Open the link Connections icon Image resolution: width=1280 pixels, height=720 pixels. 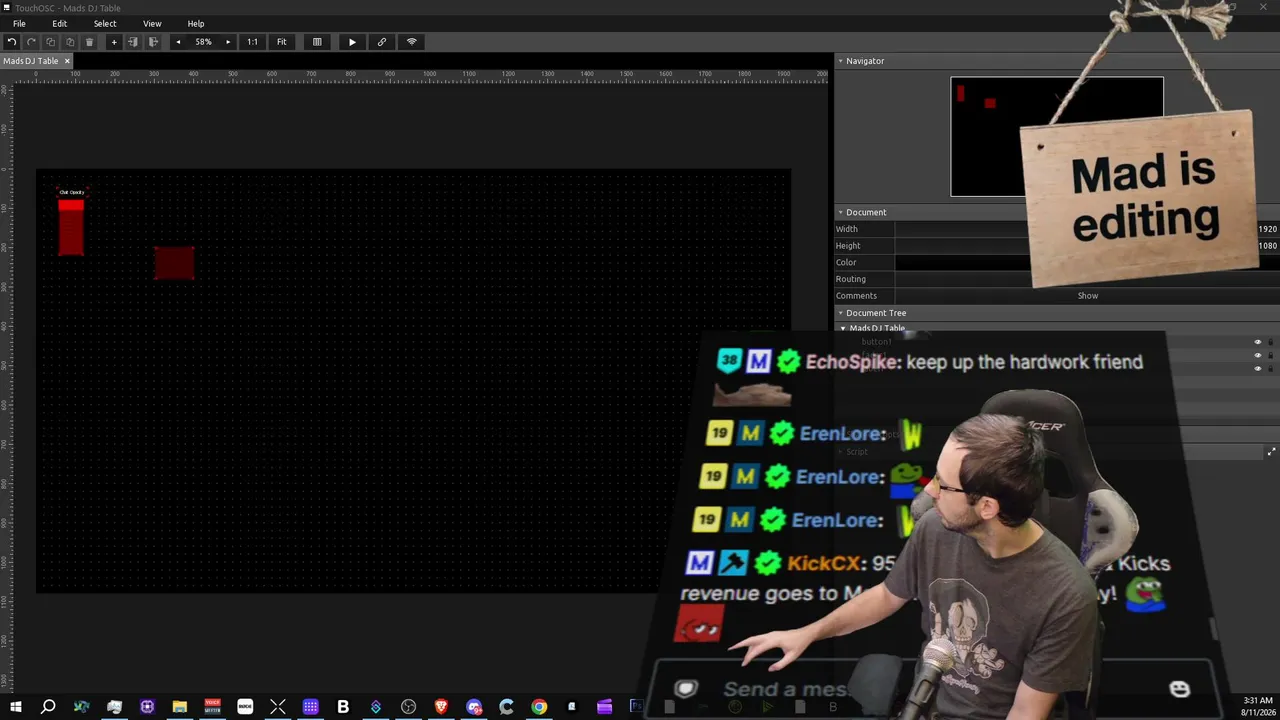(x=382, y=42)
